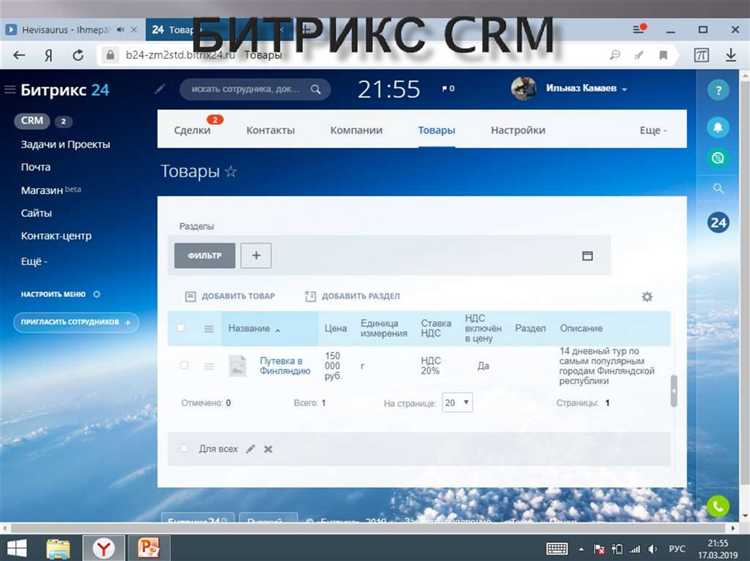Image resolution: width=750 pixels, height=561 pixels.
Task: Reload the page in the browser
Action: point(78,55)
